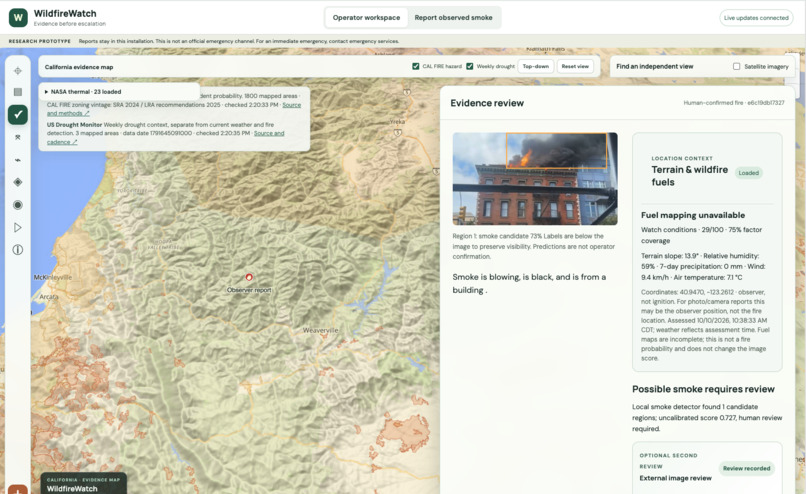Click the play triangle icon in left sidebar
The width and height of the screenshot is (806, 494).
pyautogui.click(x=17, y=227)
